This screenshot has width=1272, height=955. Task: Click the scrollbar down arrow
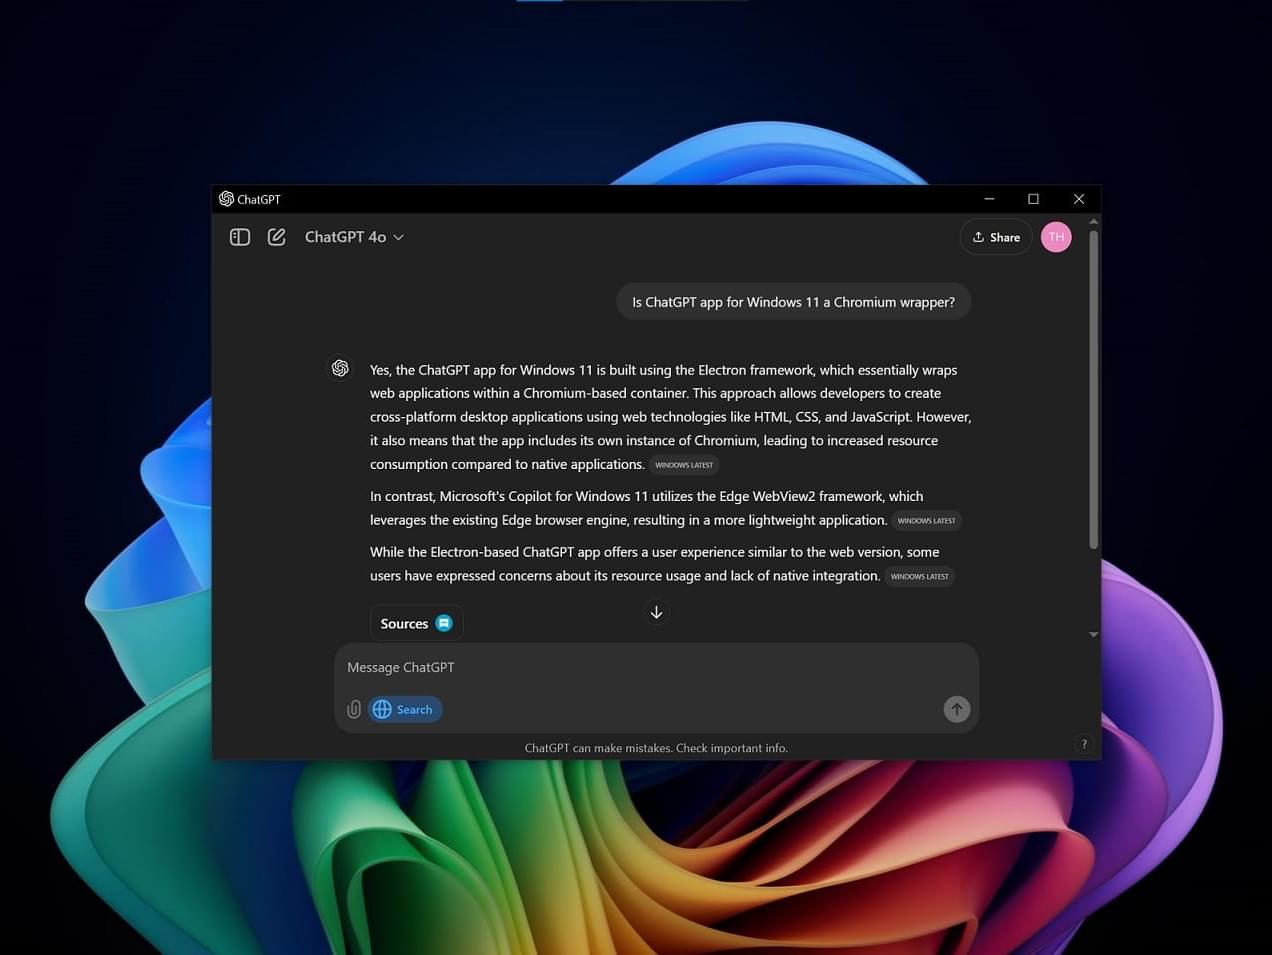tap(1093, 634)
